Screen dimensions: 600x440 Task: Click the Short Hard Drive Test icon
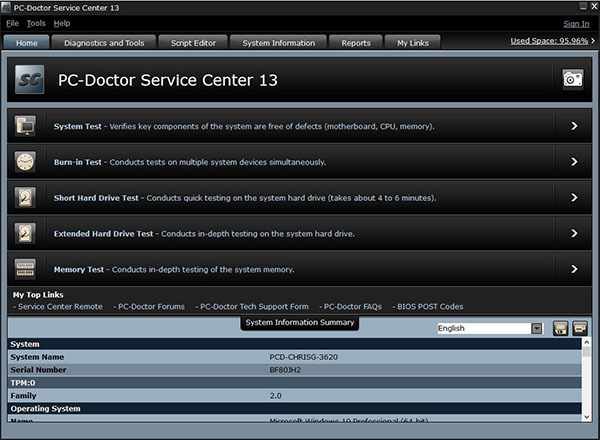click(x=26, y=198)
